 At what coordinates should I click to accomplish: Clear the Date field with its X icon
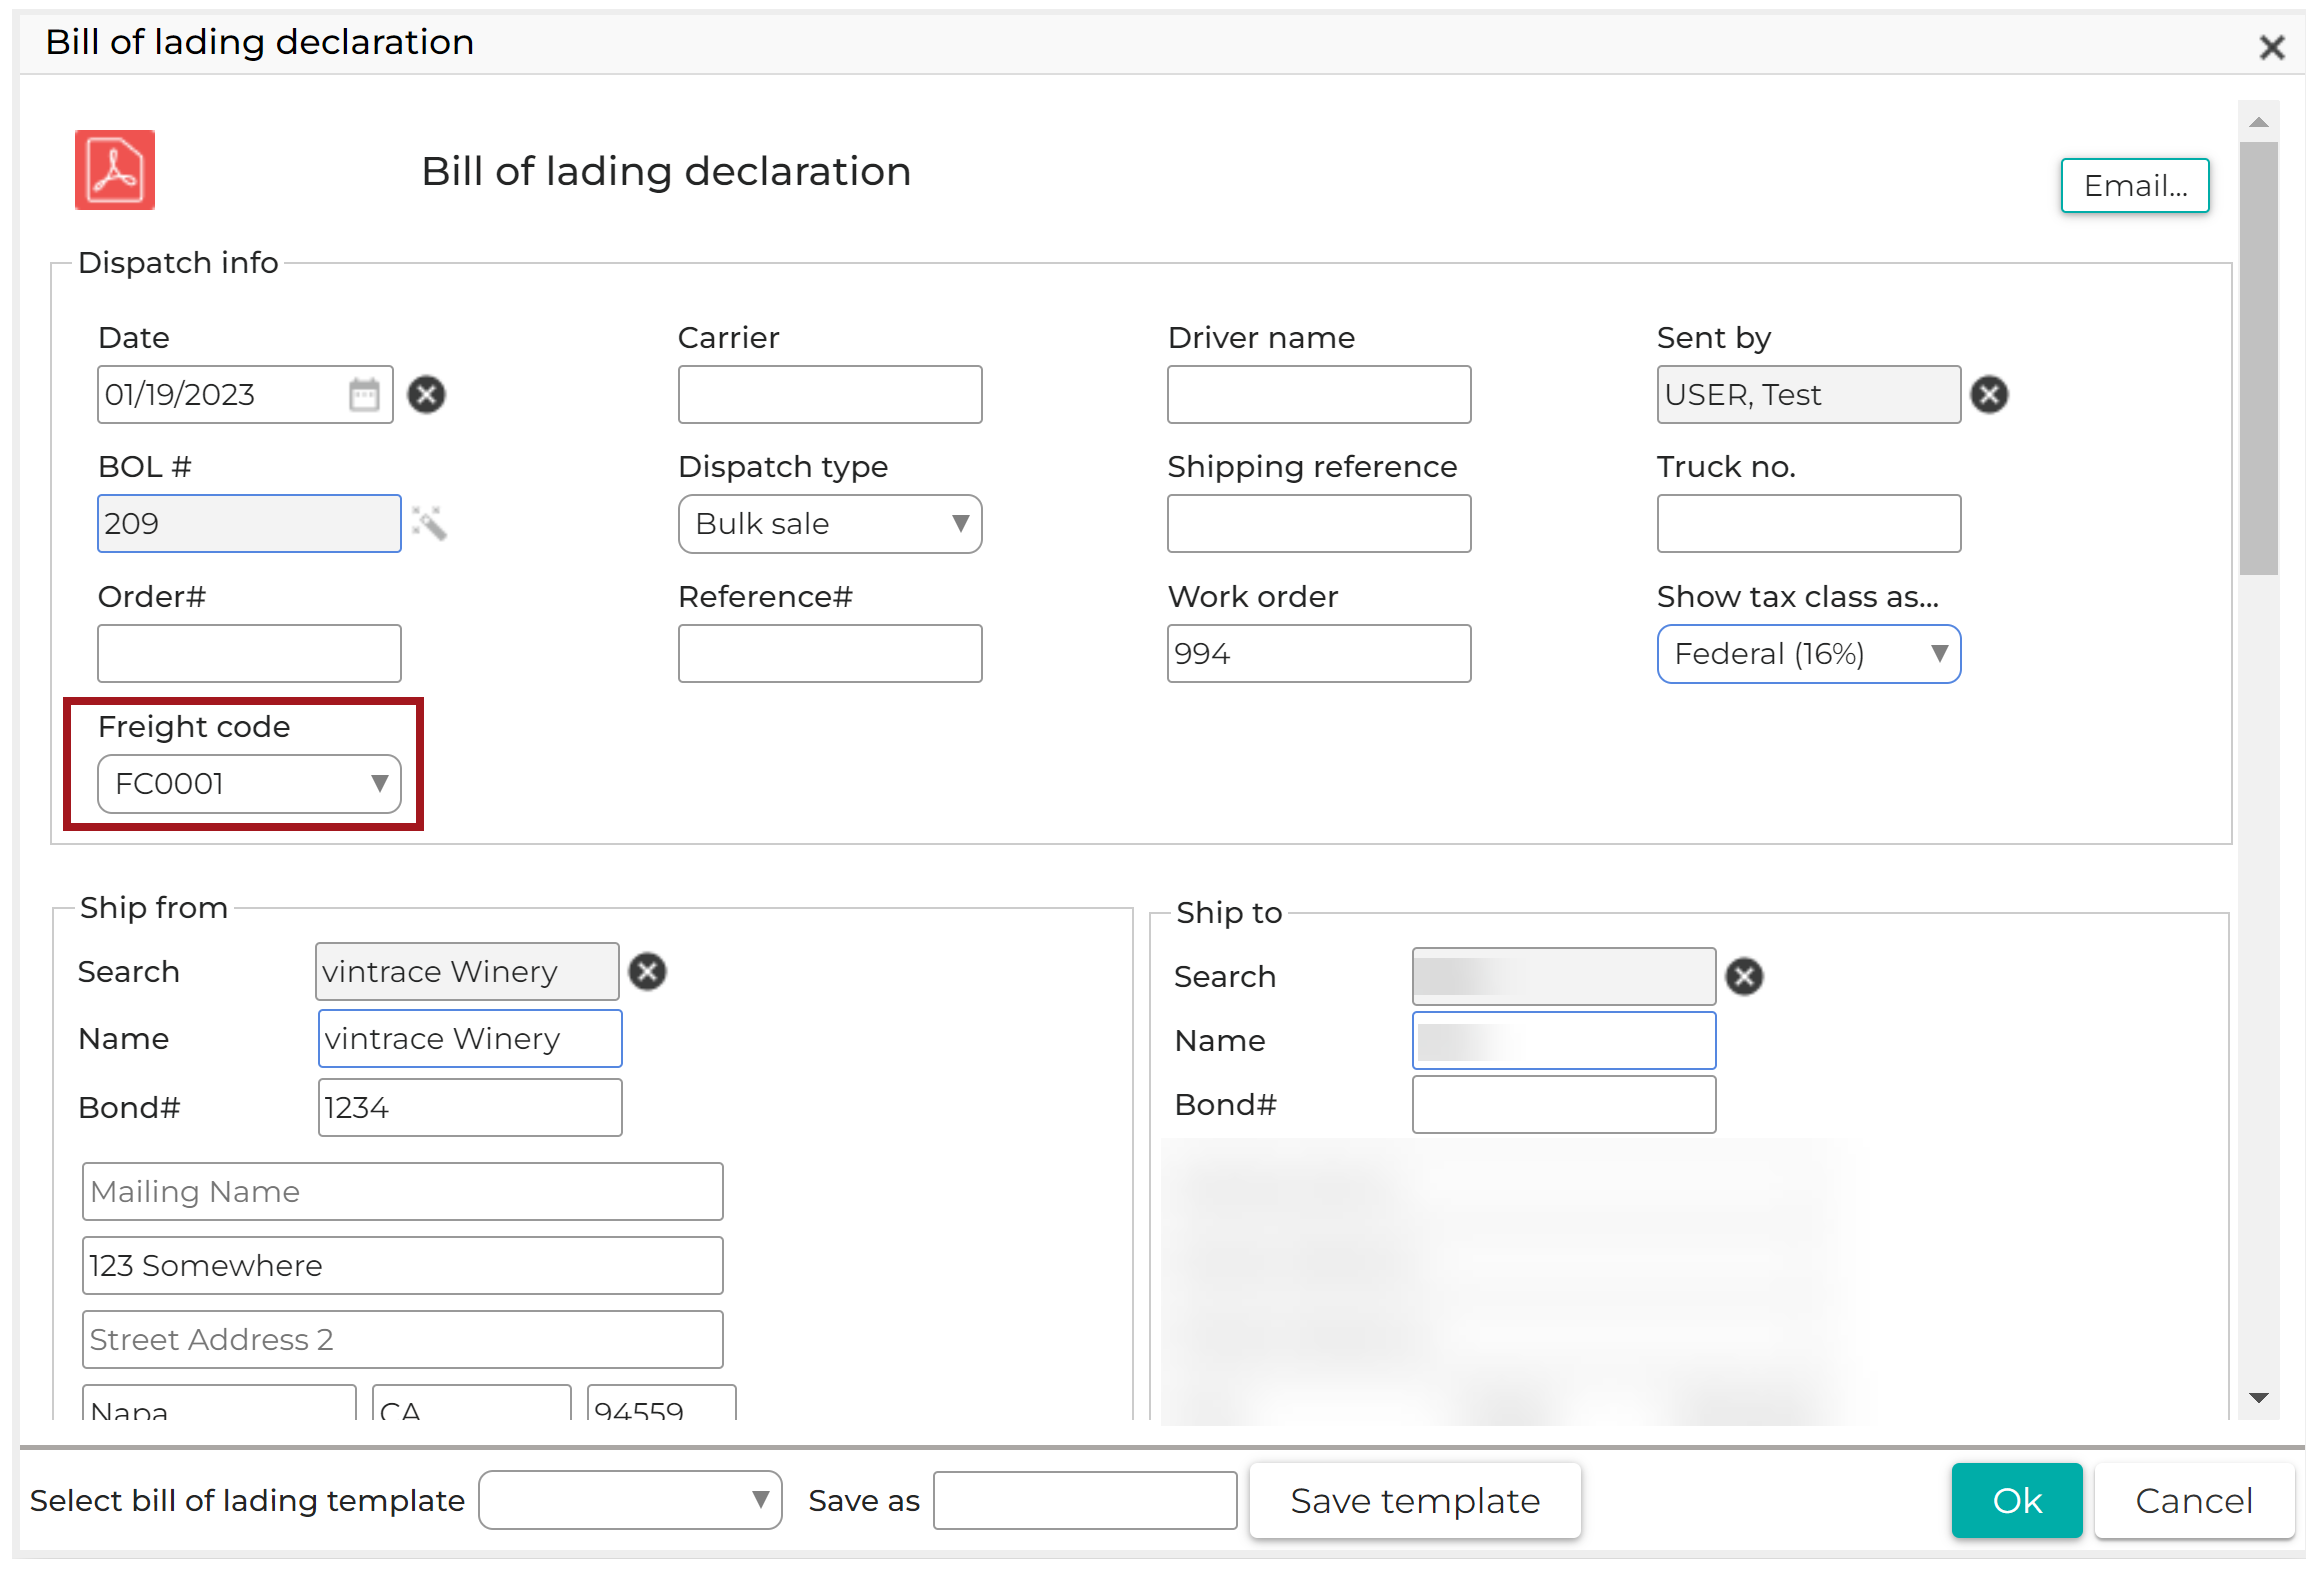click(x=427, y=394)
